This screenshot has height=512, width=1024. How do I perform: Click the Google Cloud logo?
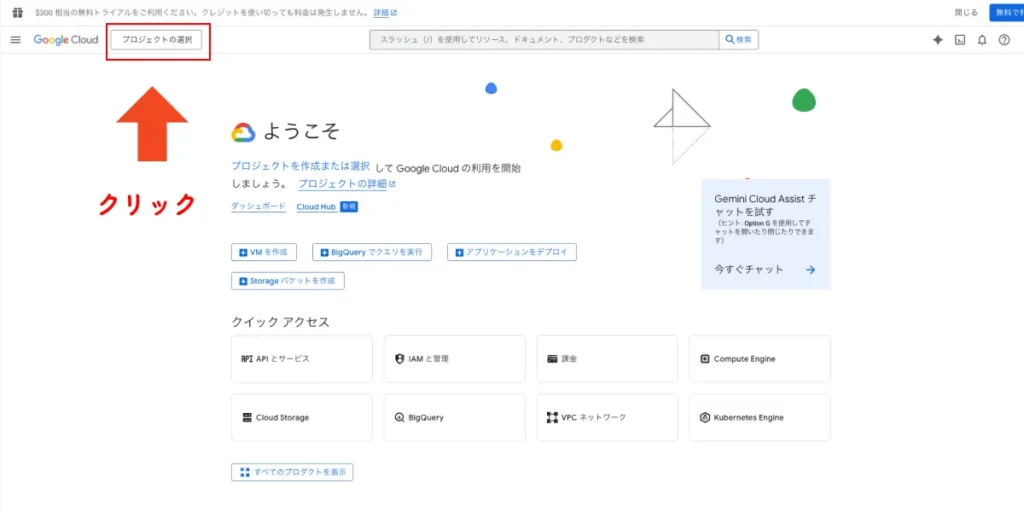[66, 40]
